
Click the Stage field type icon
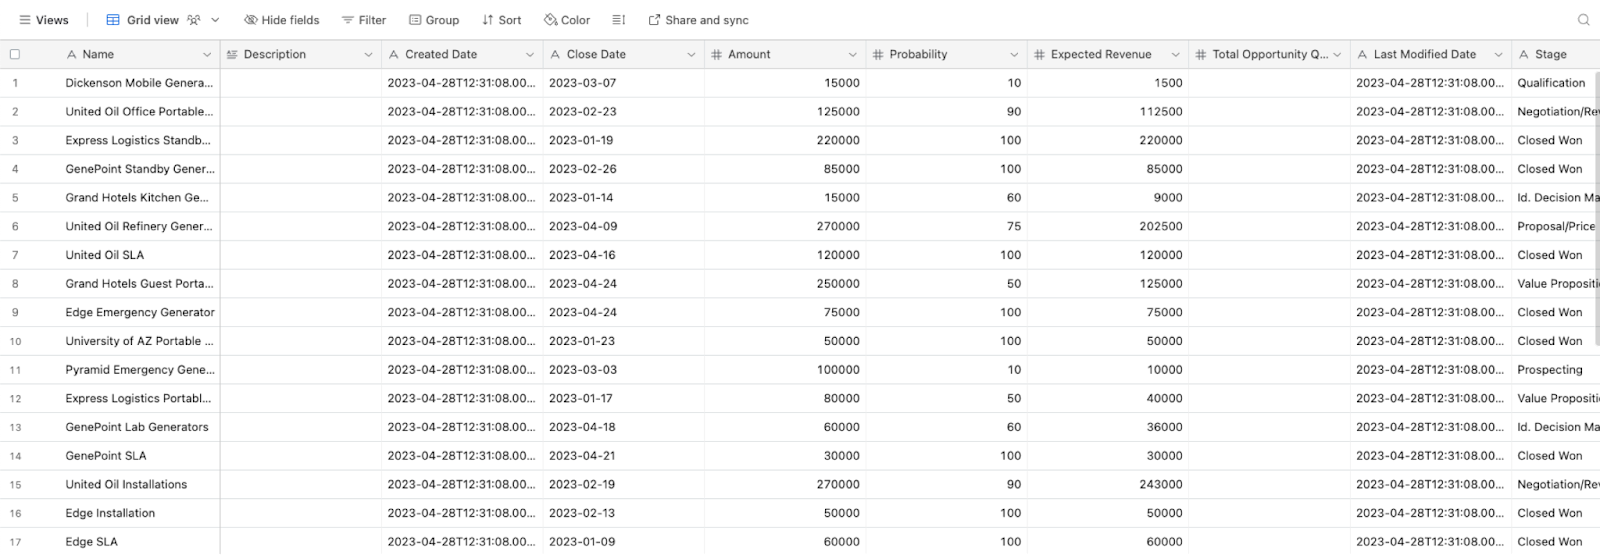pos(1524,55)
